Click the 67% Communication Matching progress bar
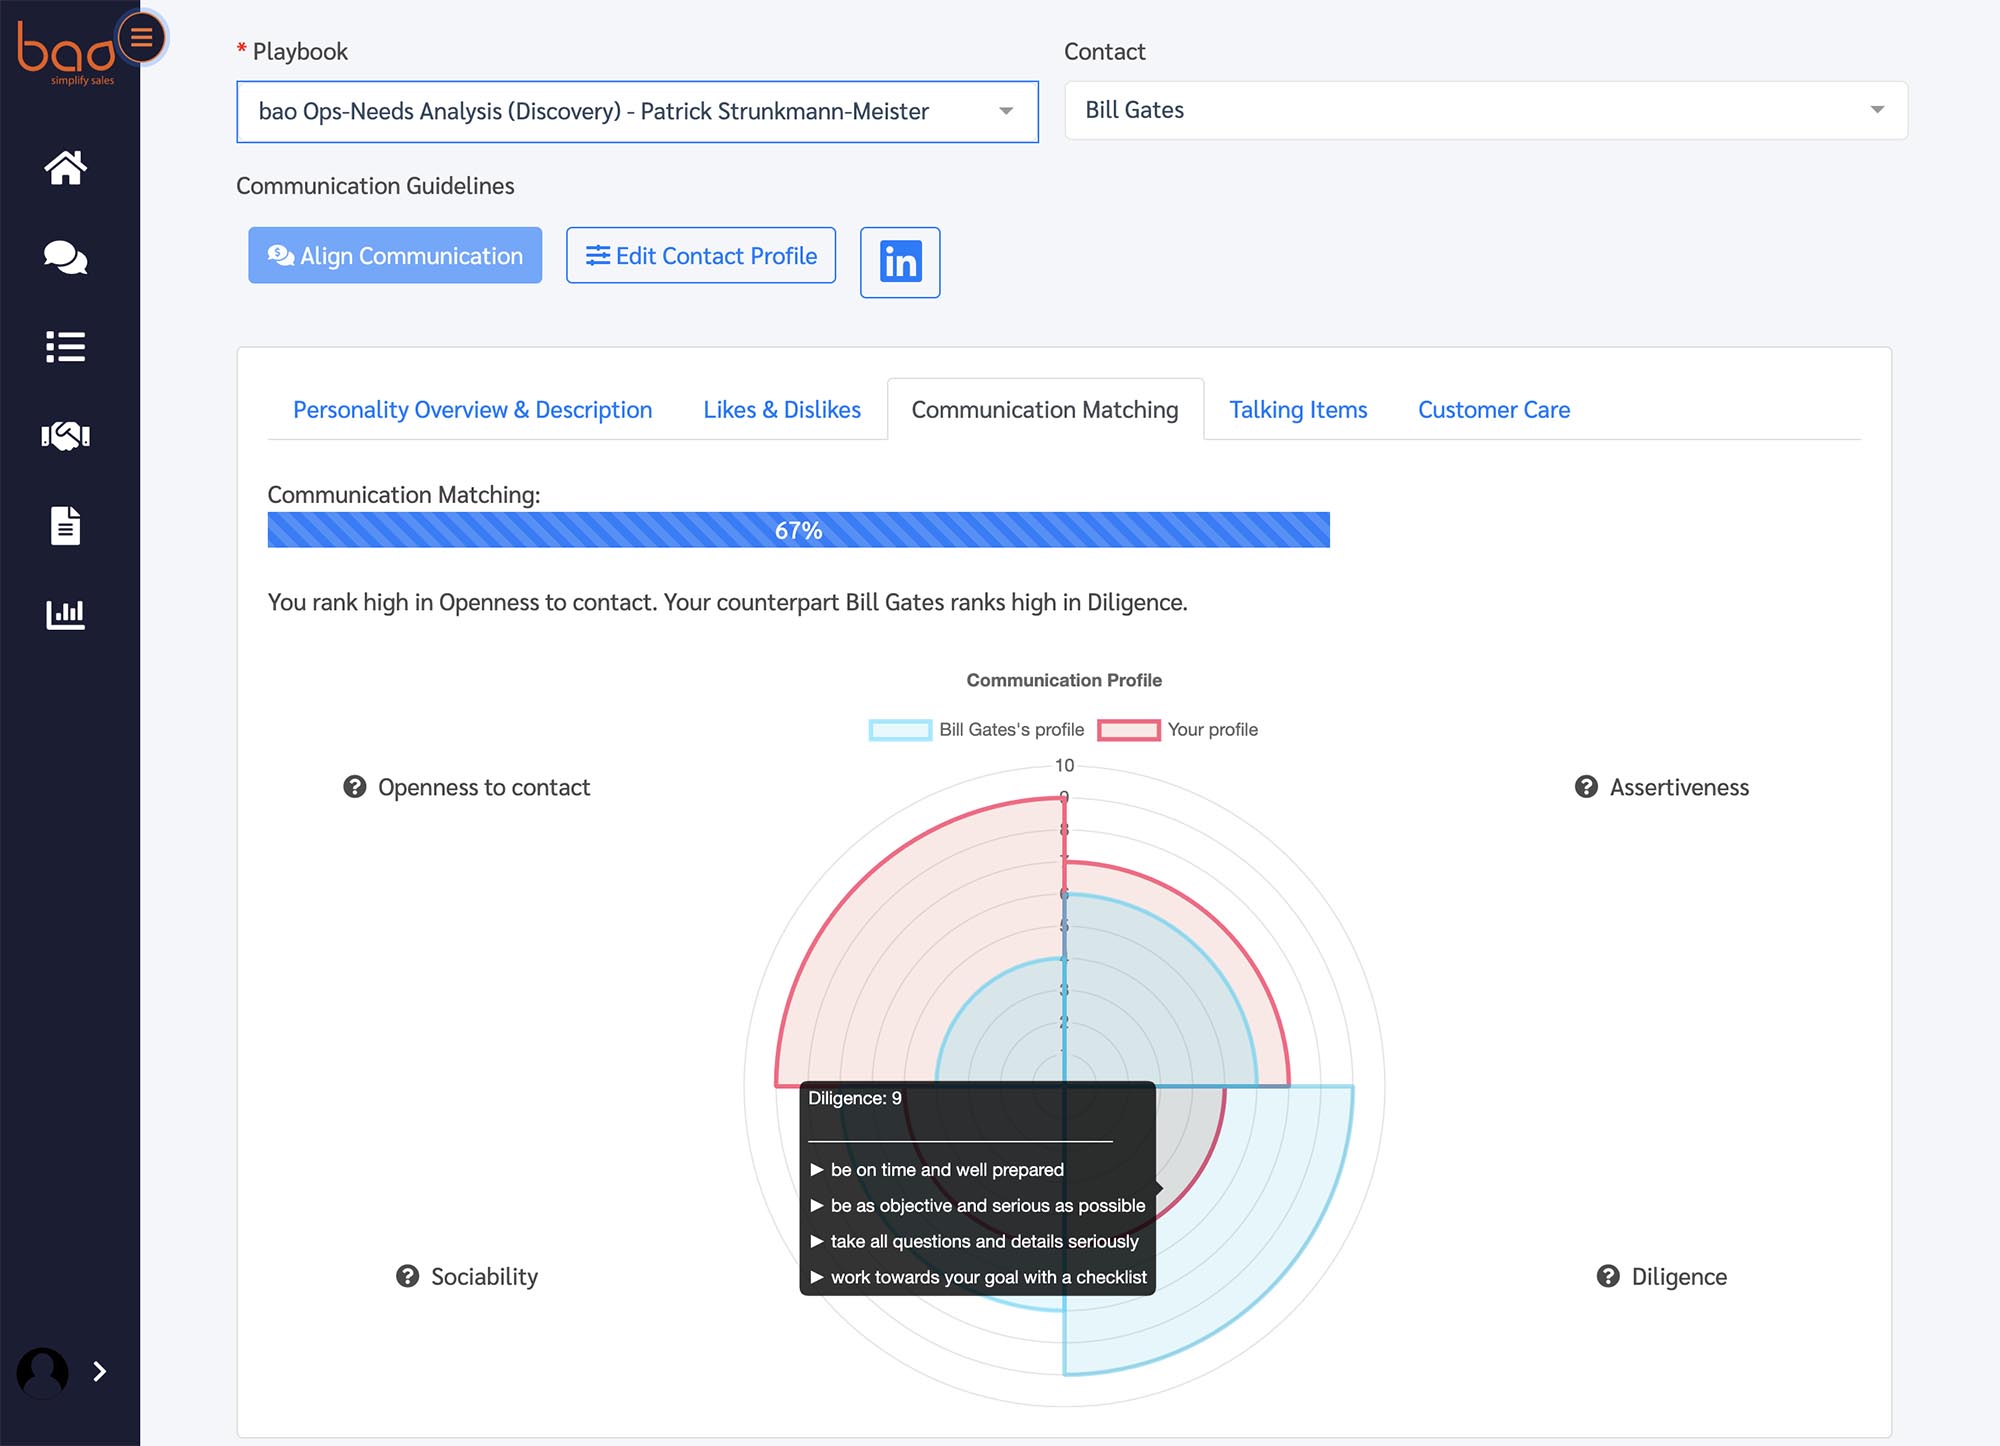 coord(799,530)
